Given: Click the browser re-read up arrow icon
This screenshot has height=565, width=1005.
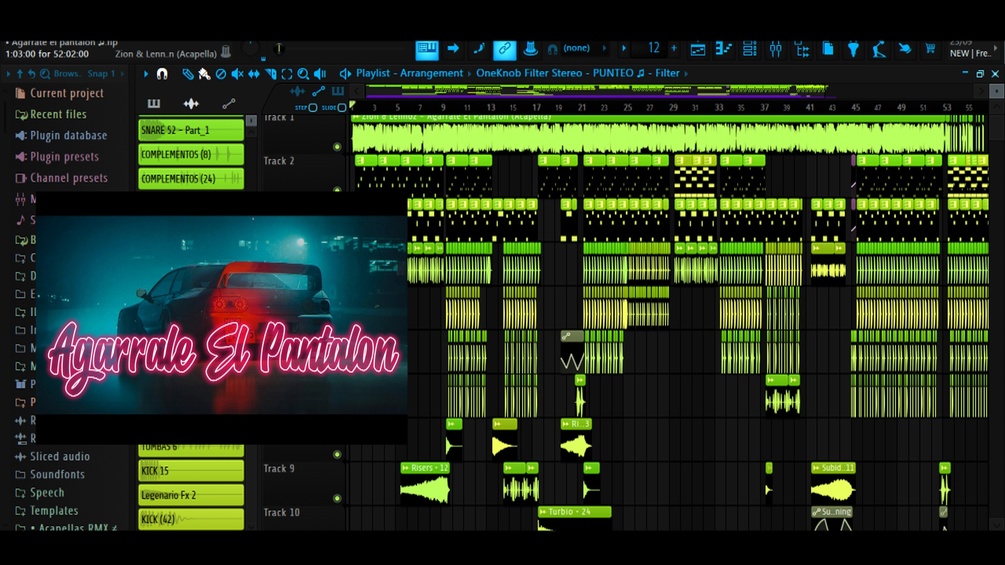Looking at the screenshot, I should coord(19,74).
